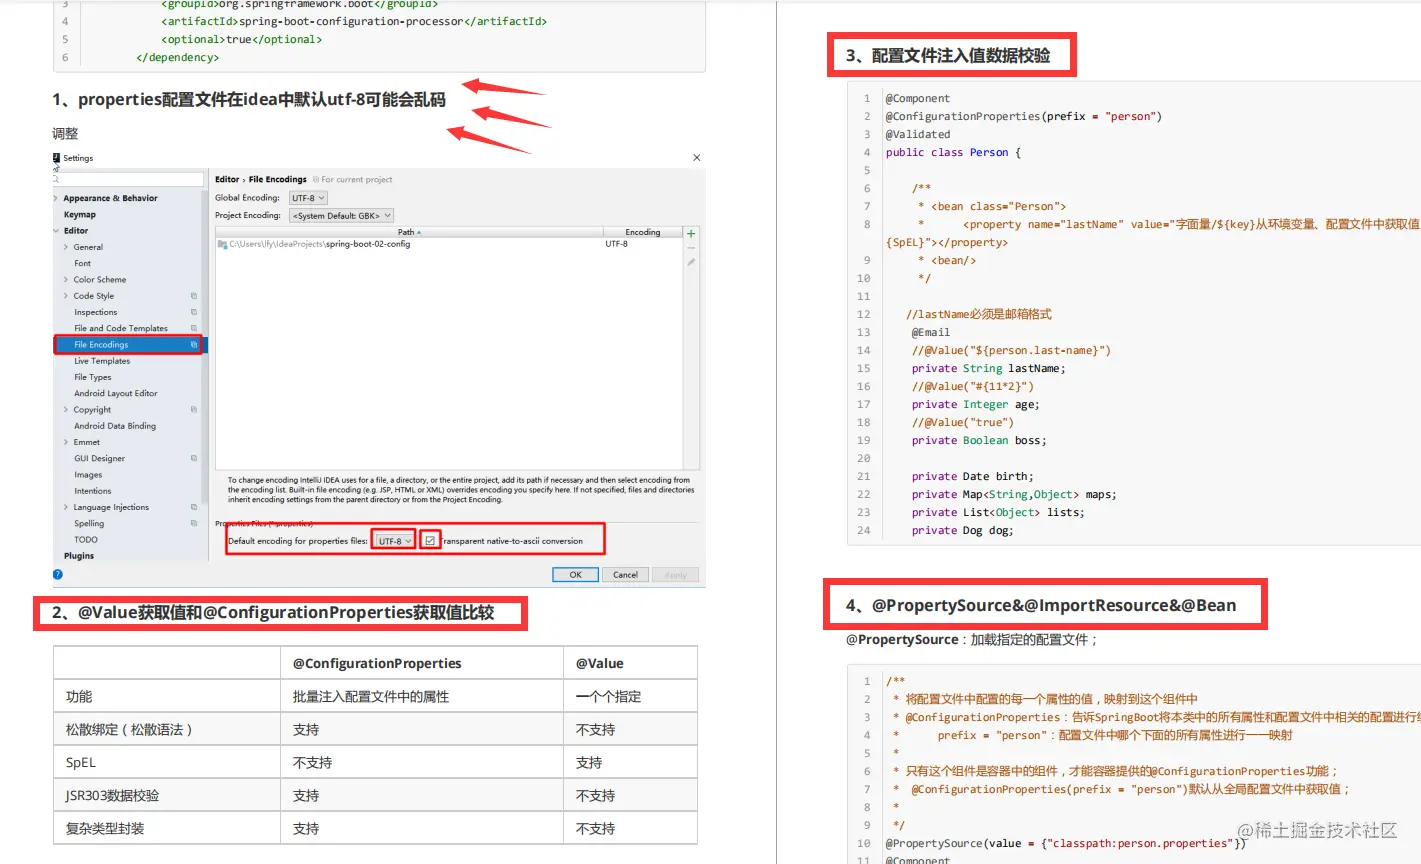Open the Global Encoding dropdown

point(308,198)
